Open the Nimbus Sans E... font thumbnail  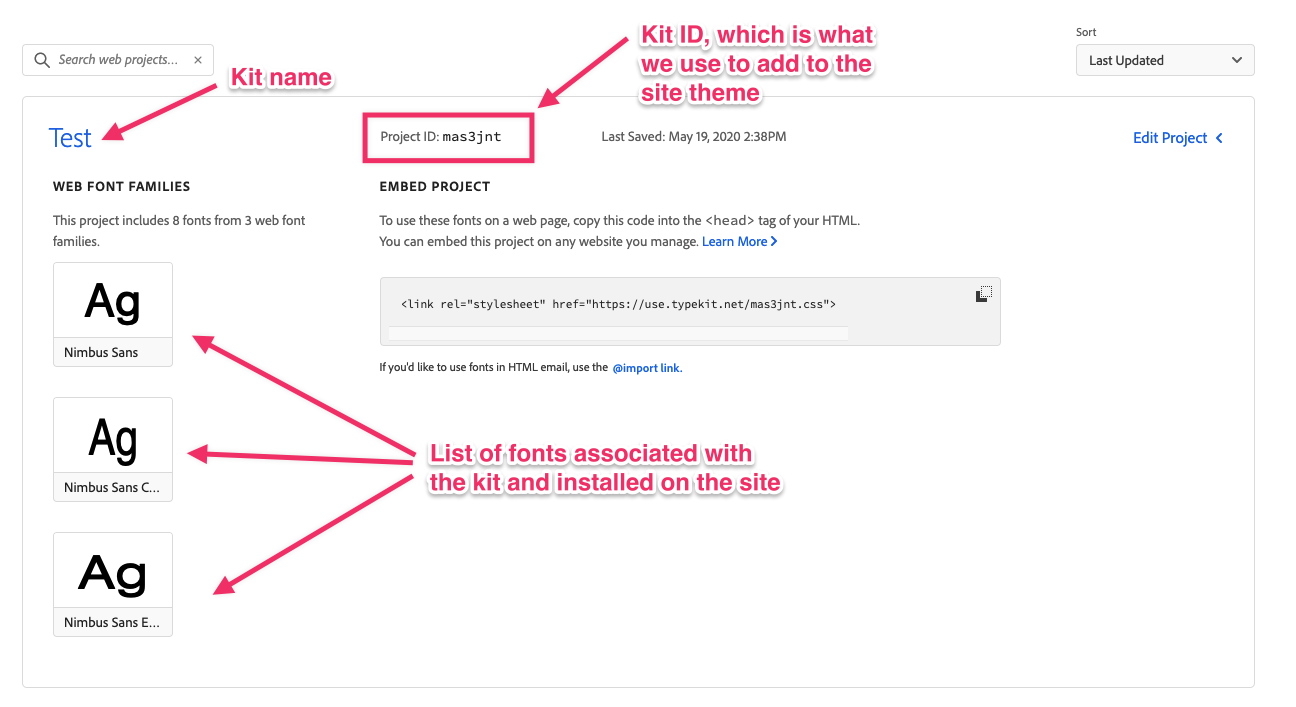click(x=113, y=584)
